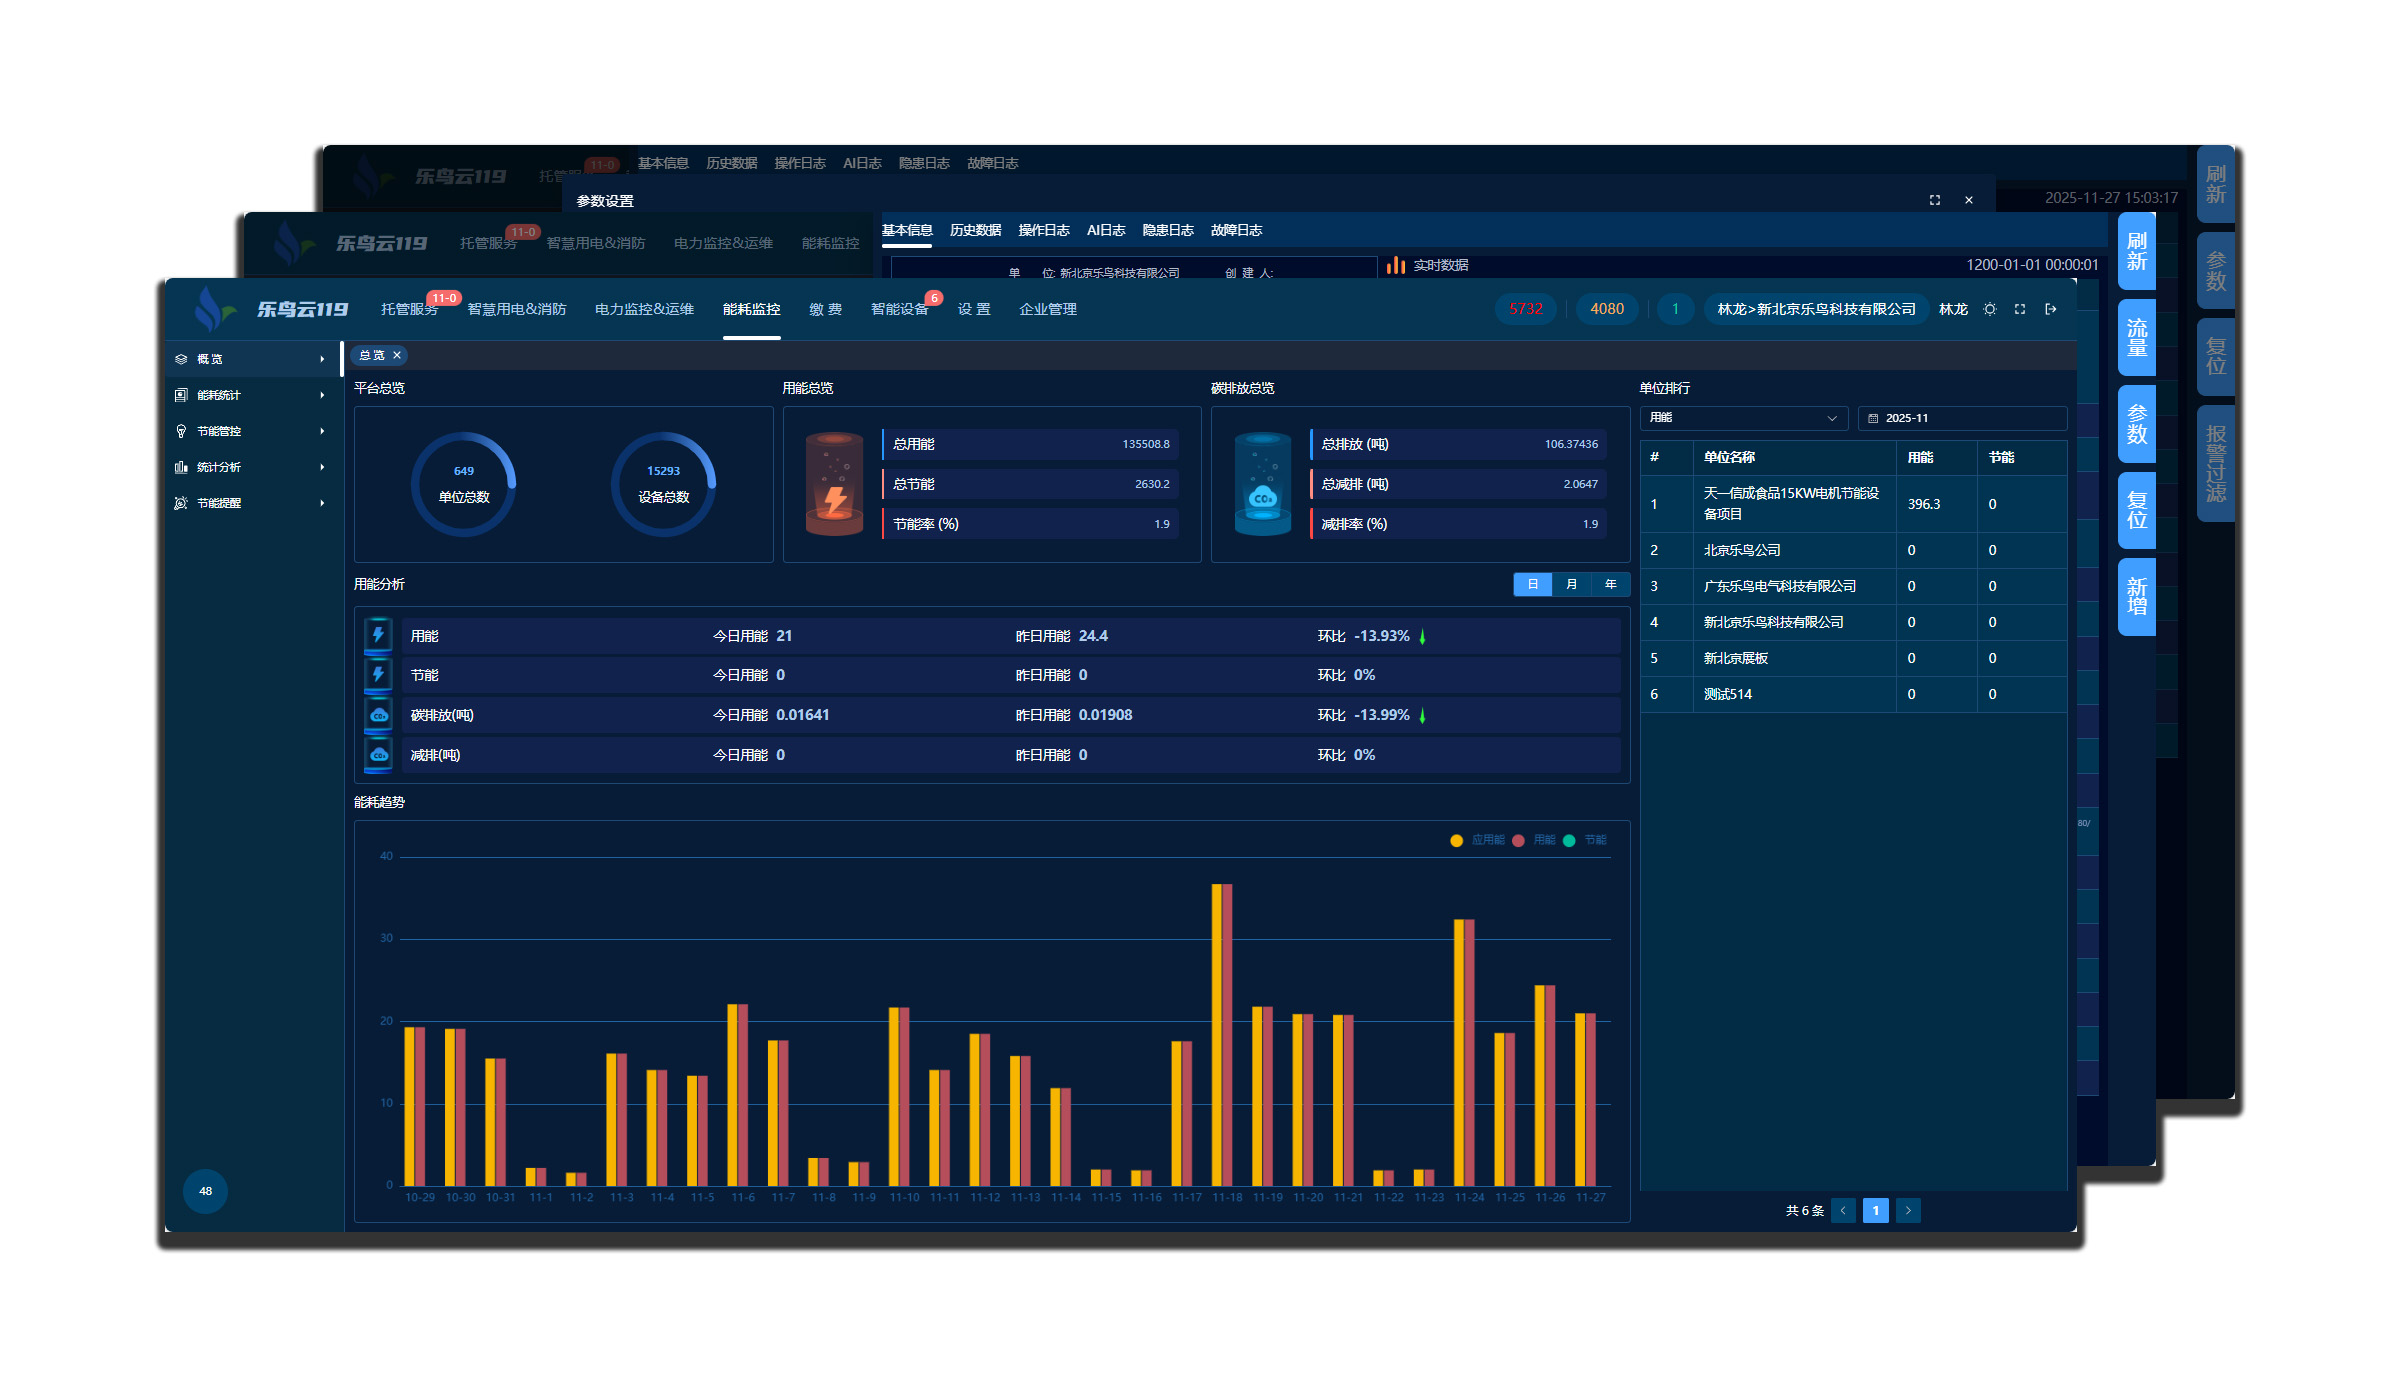Toggle light/dark theme sun icon
2399x1400 pixels.
[x=1990, y=309]
